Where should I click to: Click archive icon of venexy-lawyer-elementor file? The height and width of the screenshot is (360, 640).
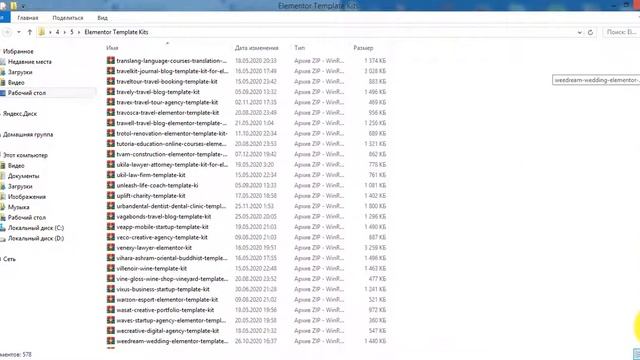pyautogui.click(x=111, y=248)
